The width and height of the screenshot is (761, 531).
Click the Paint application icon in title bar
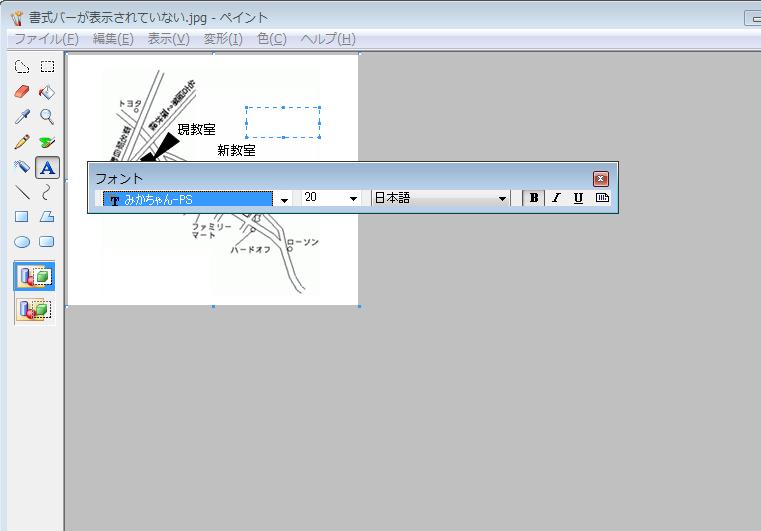(17, 18)
